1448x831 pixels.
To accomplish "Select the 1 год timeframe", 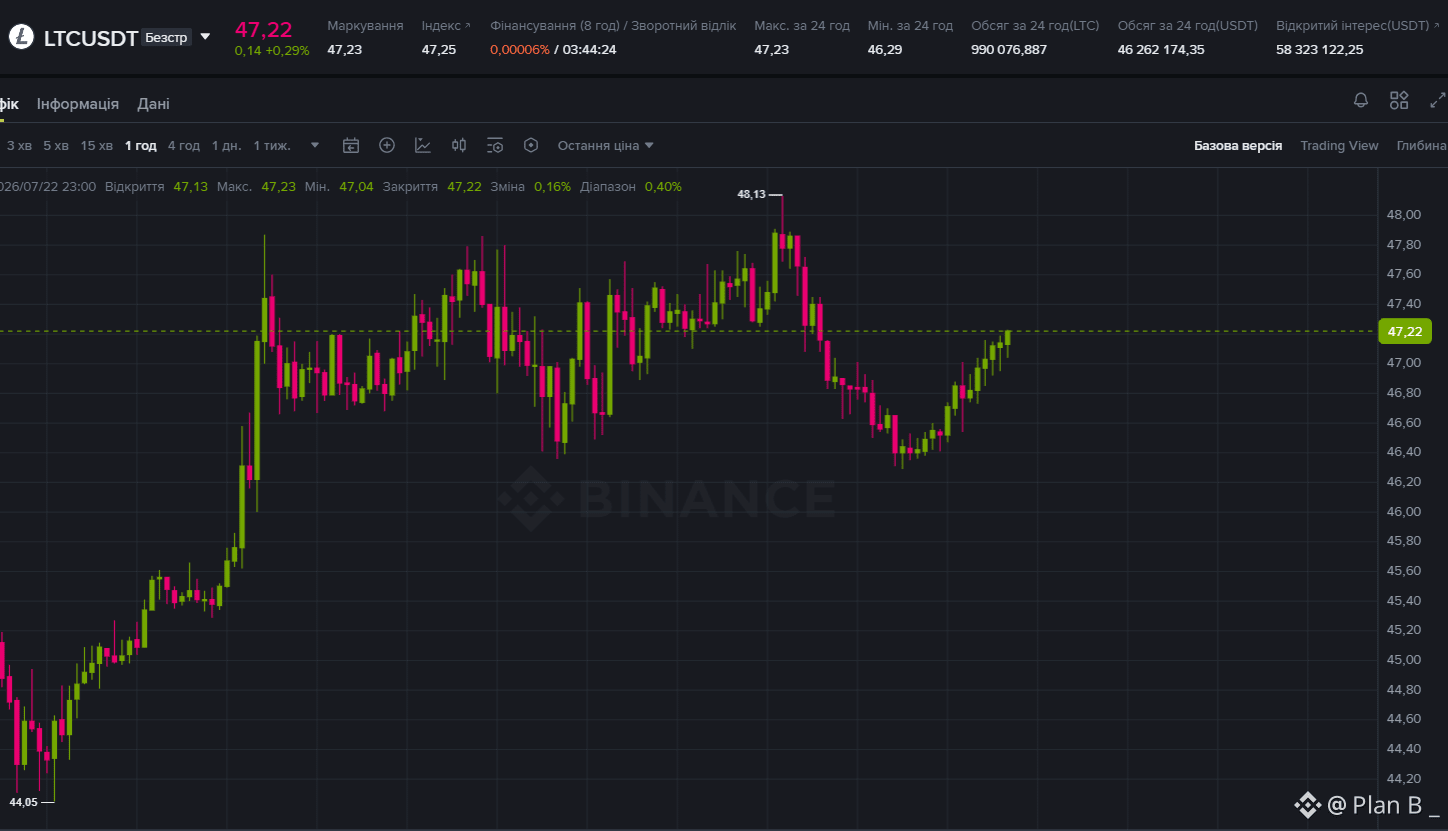I will 141,145.
